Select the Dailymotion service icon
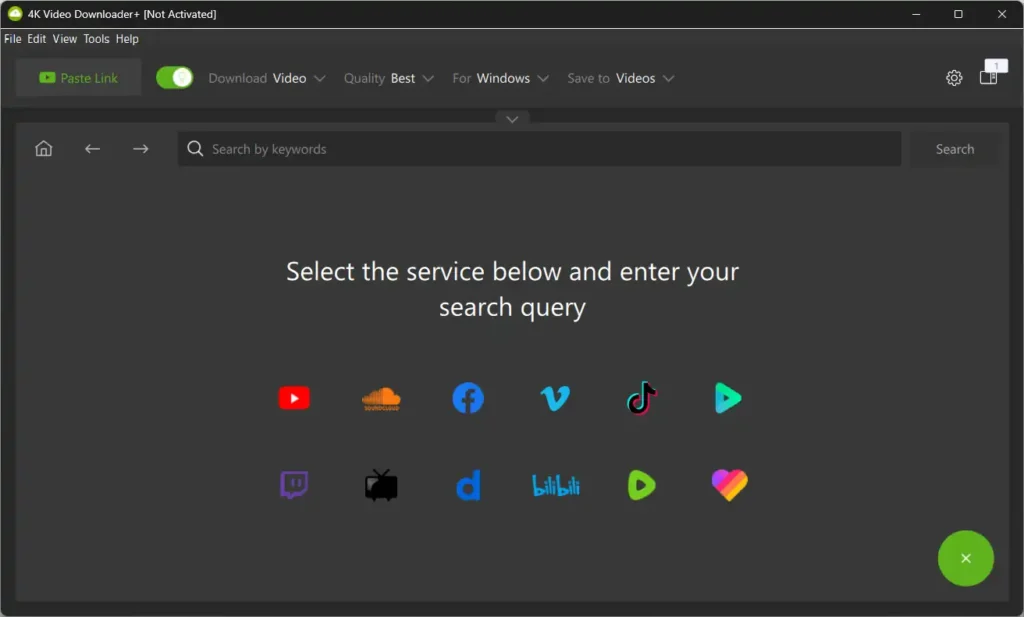This screenshot has height=617, width=1024. [x=468, y=486]
